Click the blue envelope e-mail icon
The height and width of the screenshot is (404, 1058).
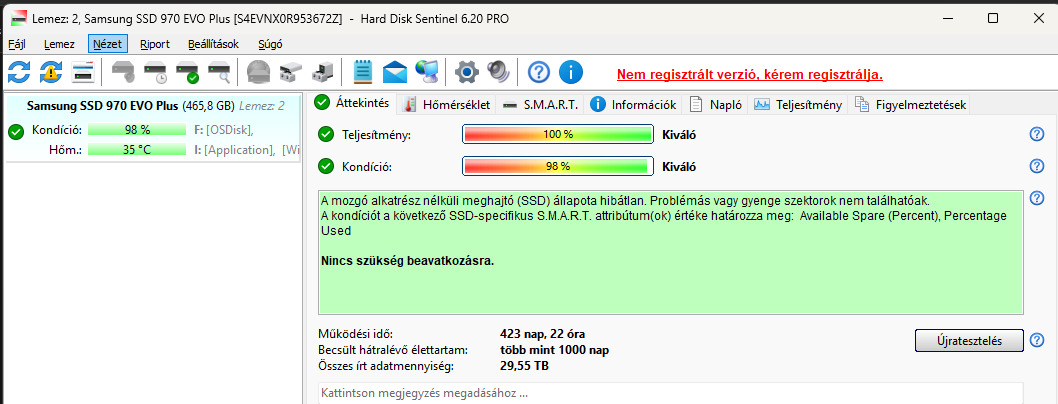coord(395,71)
